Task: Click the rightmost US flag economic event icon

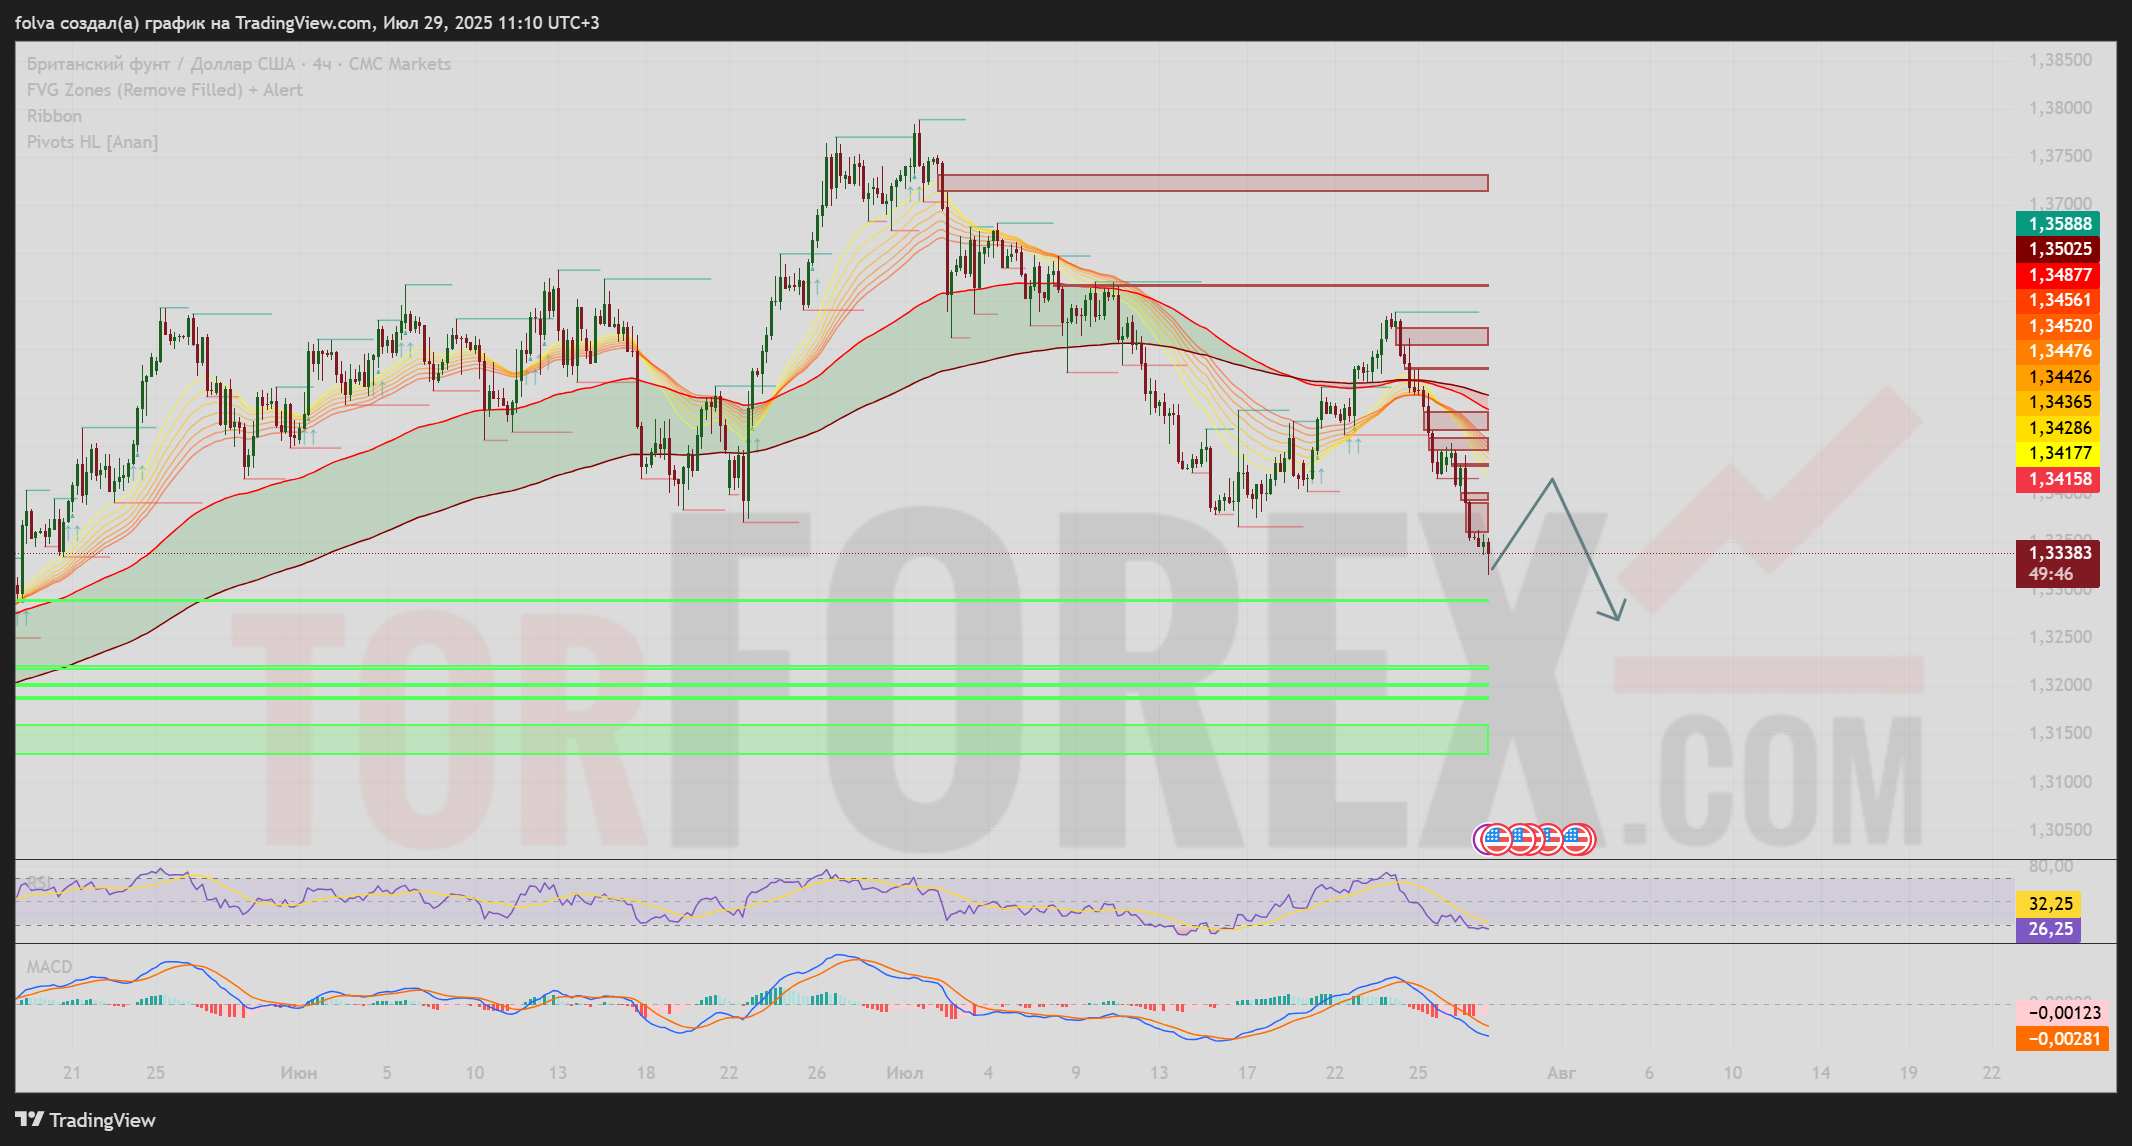Action: click(1578, 840)
